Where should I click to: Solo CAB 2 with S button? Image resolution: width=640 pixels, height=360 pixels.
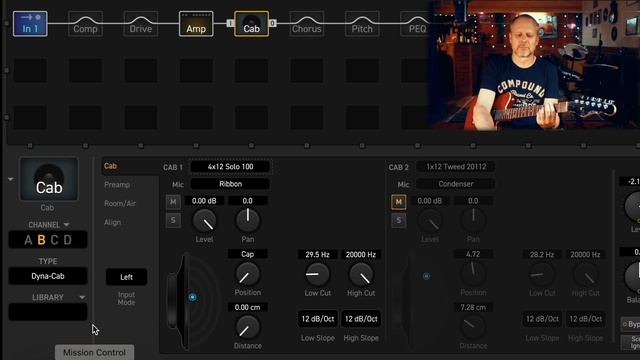399,220
